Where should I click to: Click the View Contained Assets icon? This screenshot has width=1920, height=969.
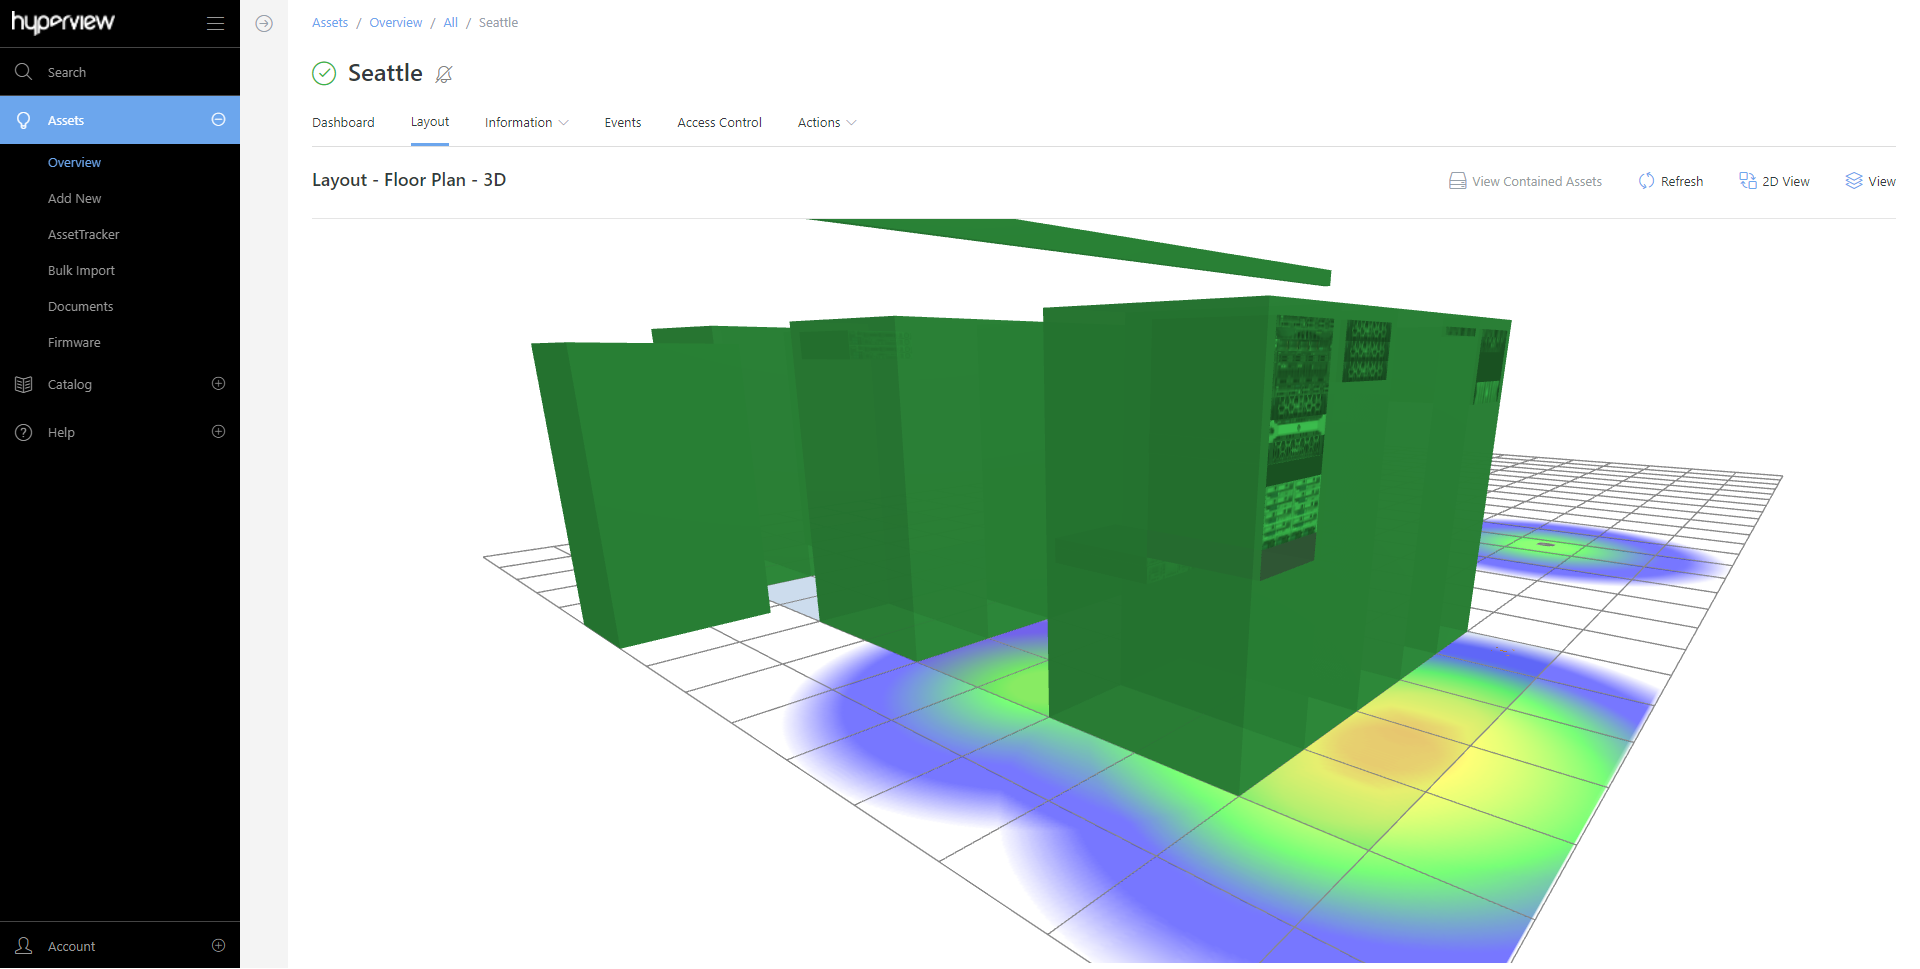(1458, 181)
